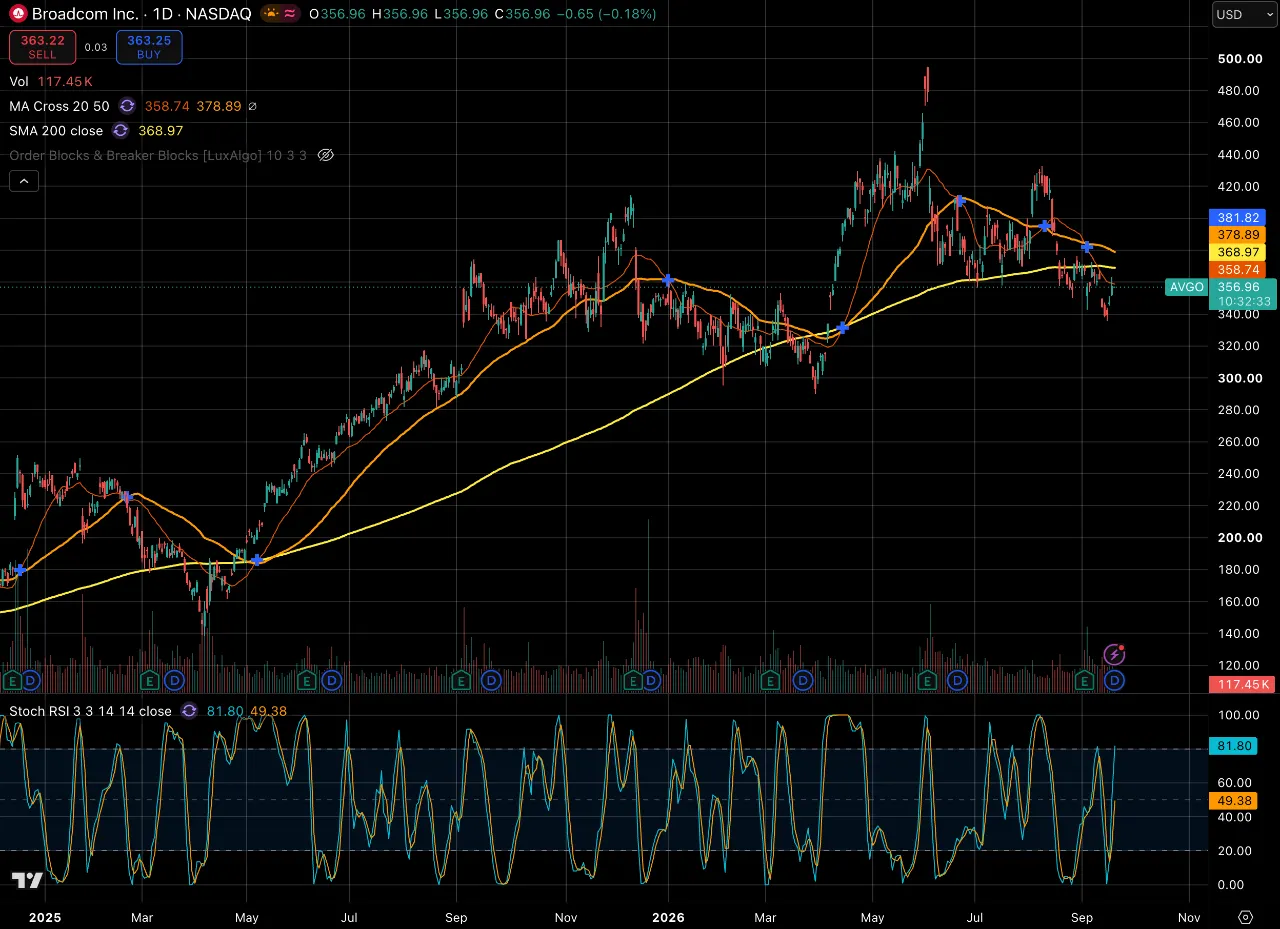Viewport: 1280px width, 929px height.
Task: Click the 378.89 value in MA Cross legend
Action: [219, 106]
